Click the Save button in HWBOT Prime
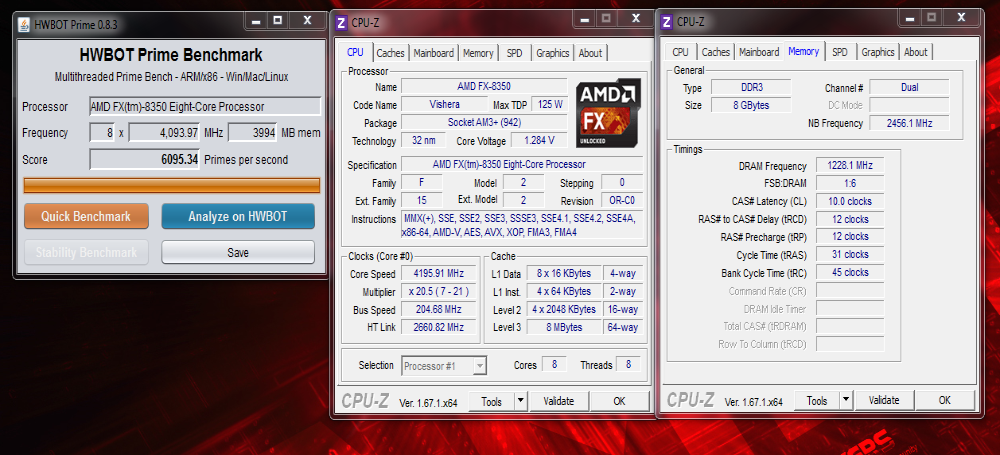The image size is (1000, 455). click(x=238, y=252)
